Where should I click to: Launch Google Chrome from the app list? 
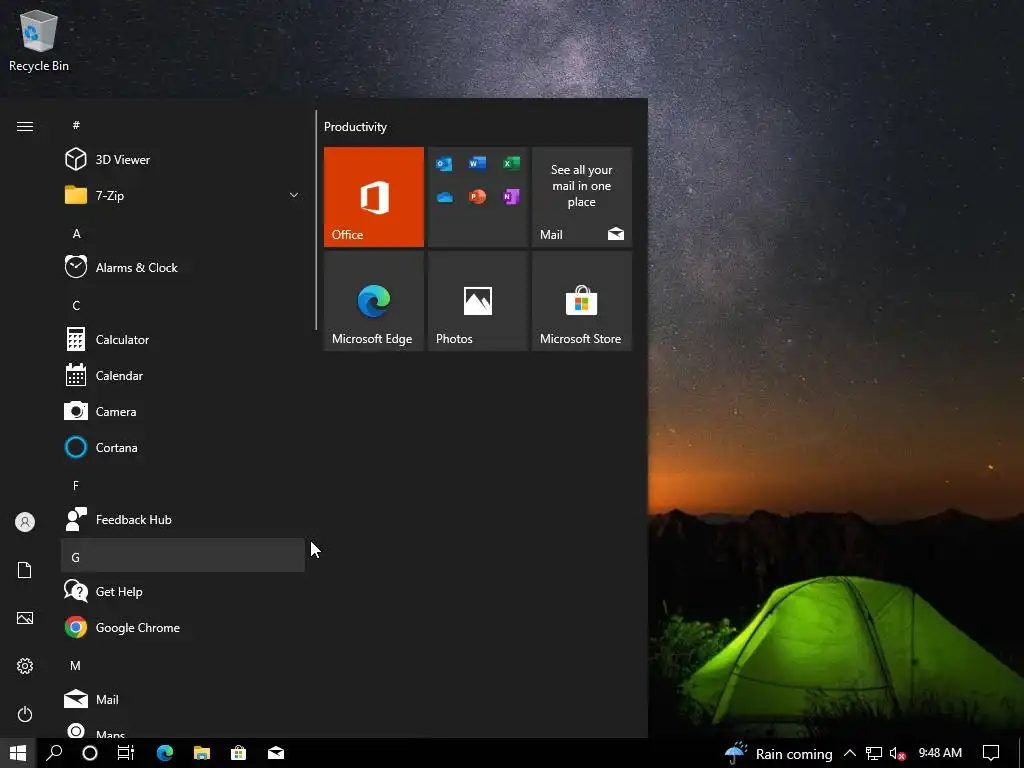point(183,627)
